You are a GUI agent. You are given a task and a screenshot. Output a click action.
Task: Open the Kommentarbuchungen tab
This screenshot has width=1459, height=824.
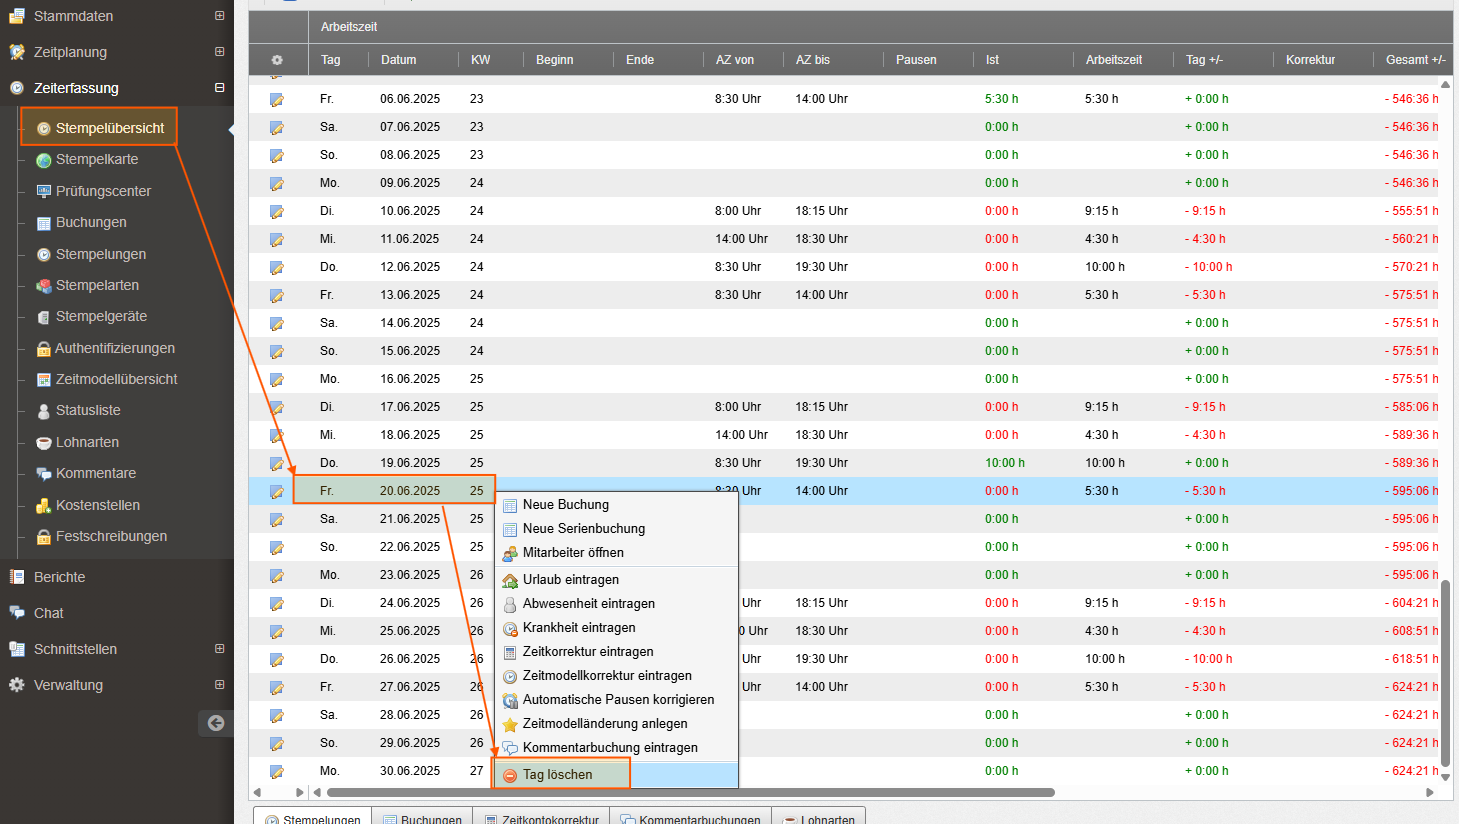698,818
